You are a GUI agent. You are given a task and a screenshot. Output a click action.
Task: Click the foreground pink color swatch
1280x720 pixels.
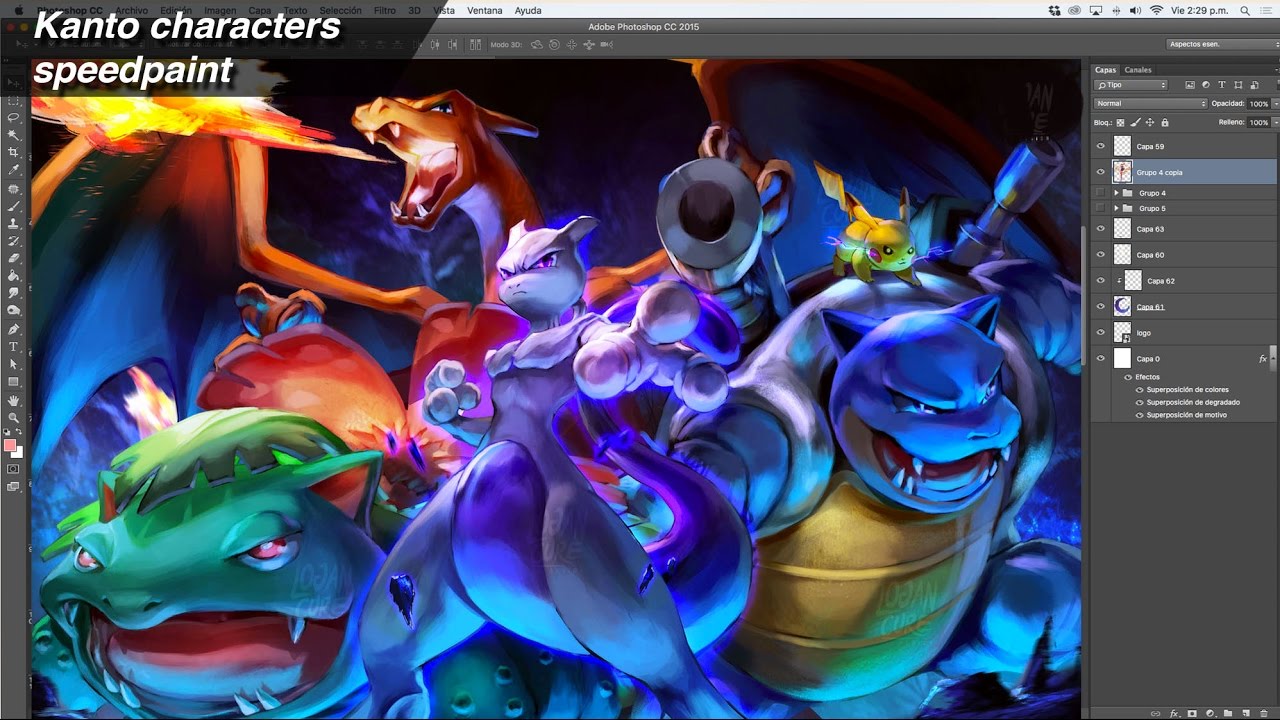click(x=10, y=446)
